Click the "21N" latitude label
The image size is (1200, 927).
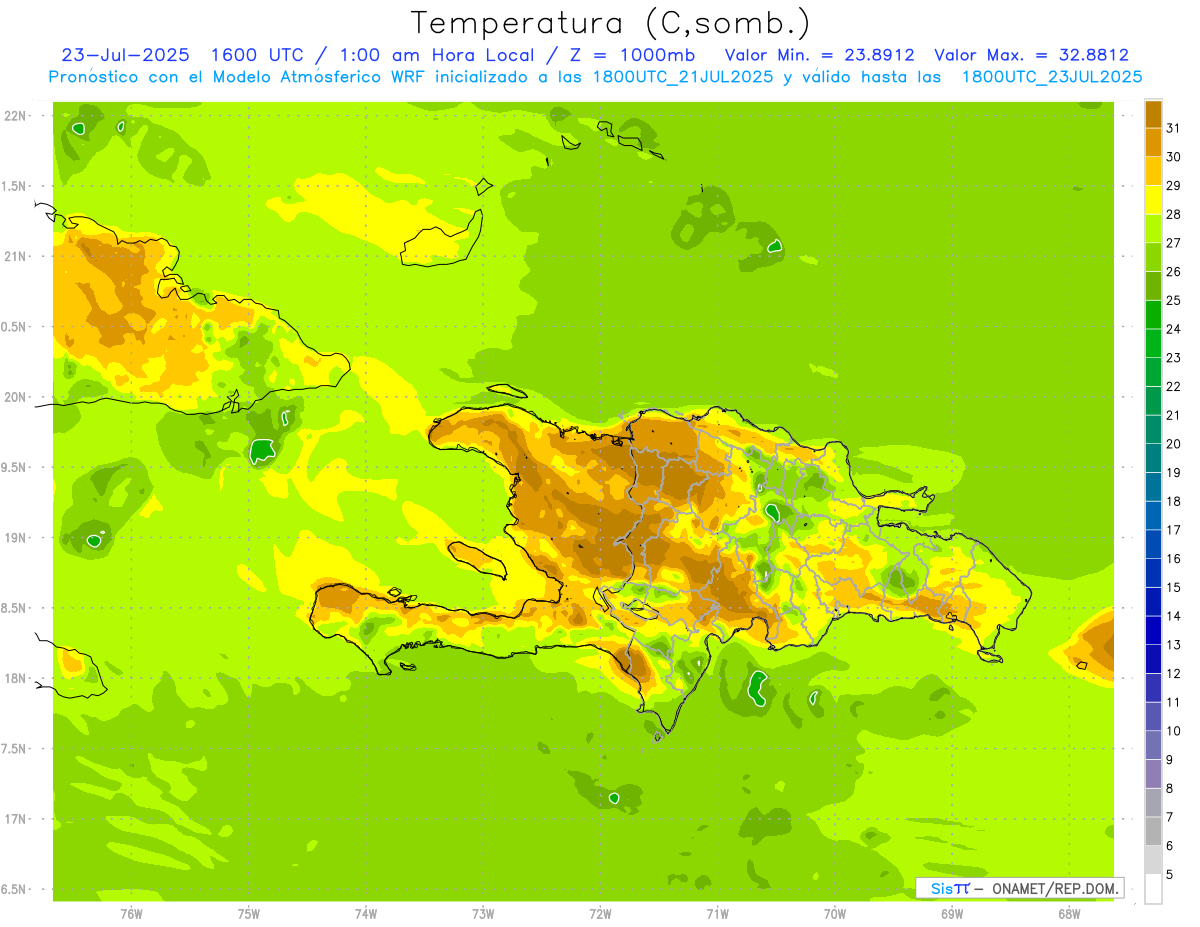pos(15,256)
